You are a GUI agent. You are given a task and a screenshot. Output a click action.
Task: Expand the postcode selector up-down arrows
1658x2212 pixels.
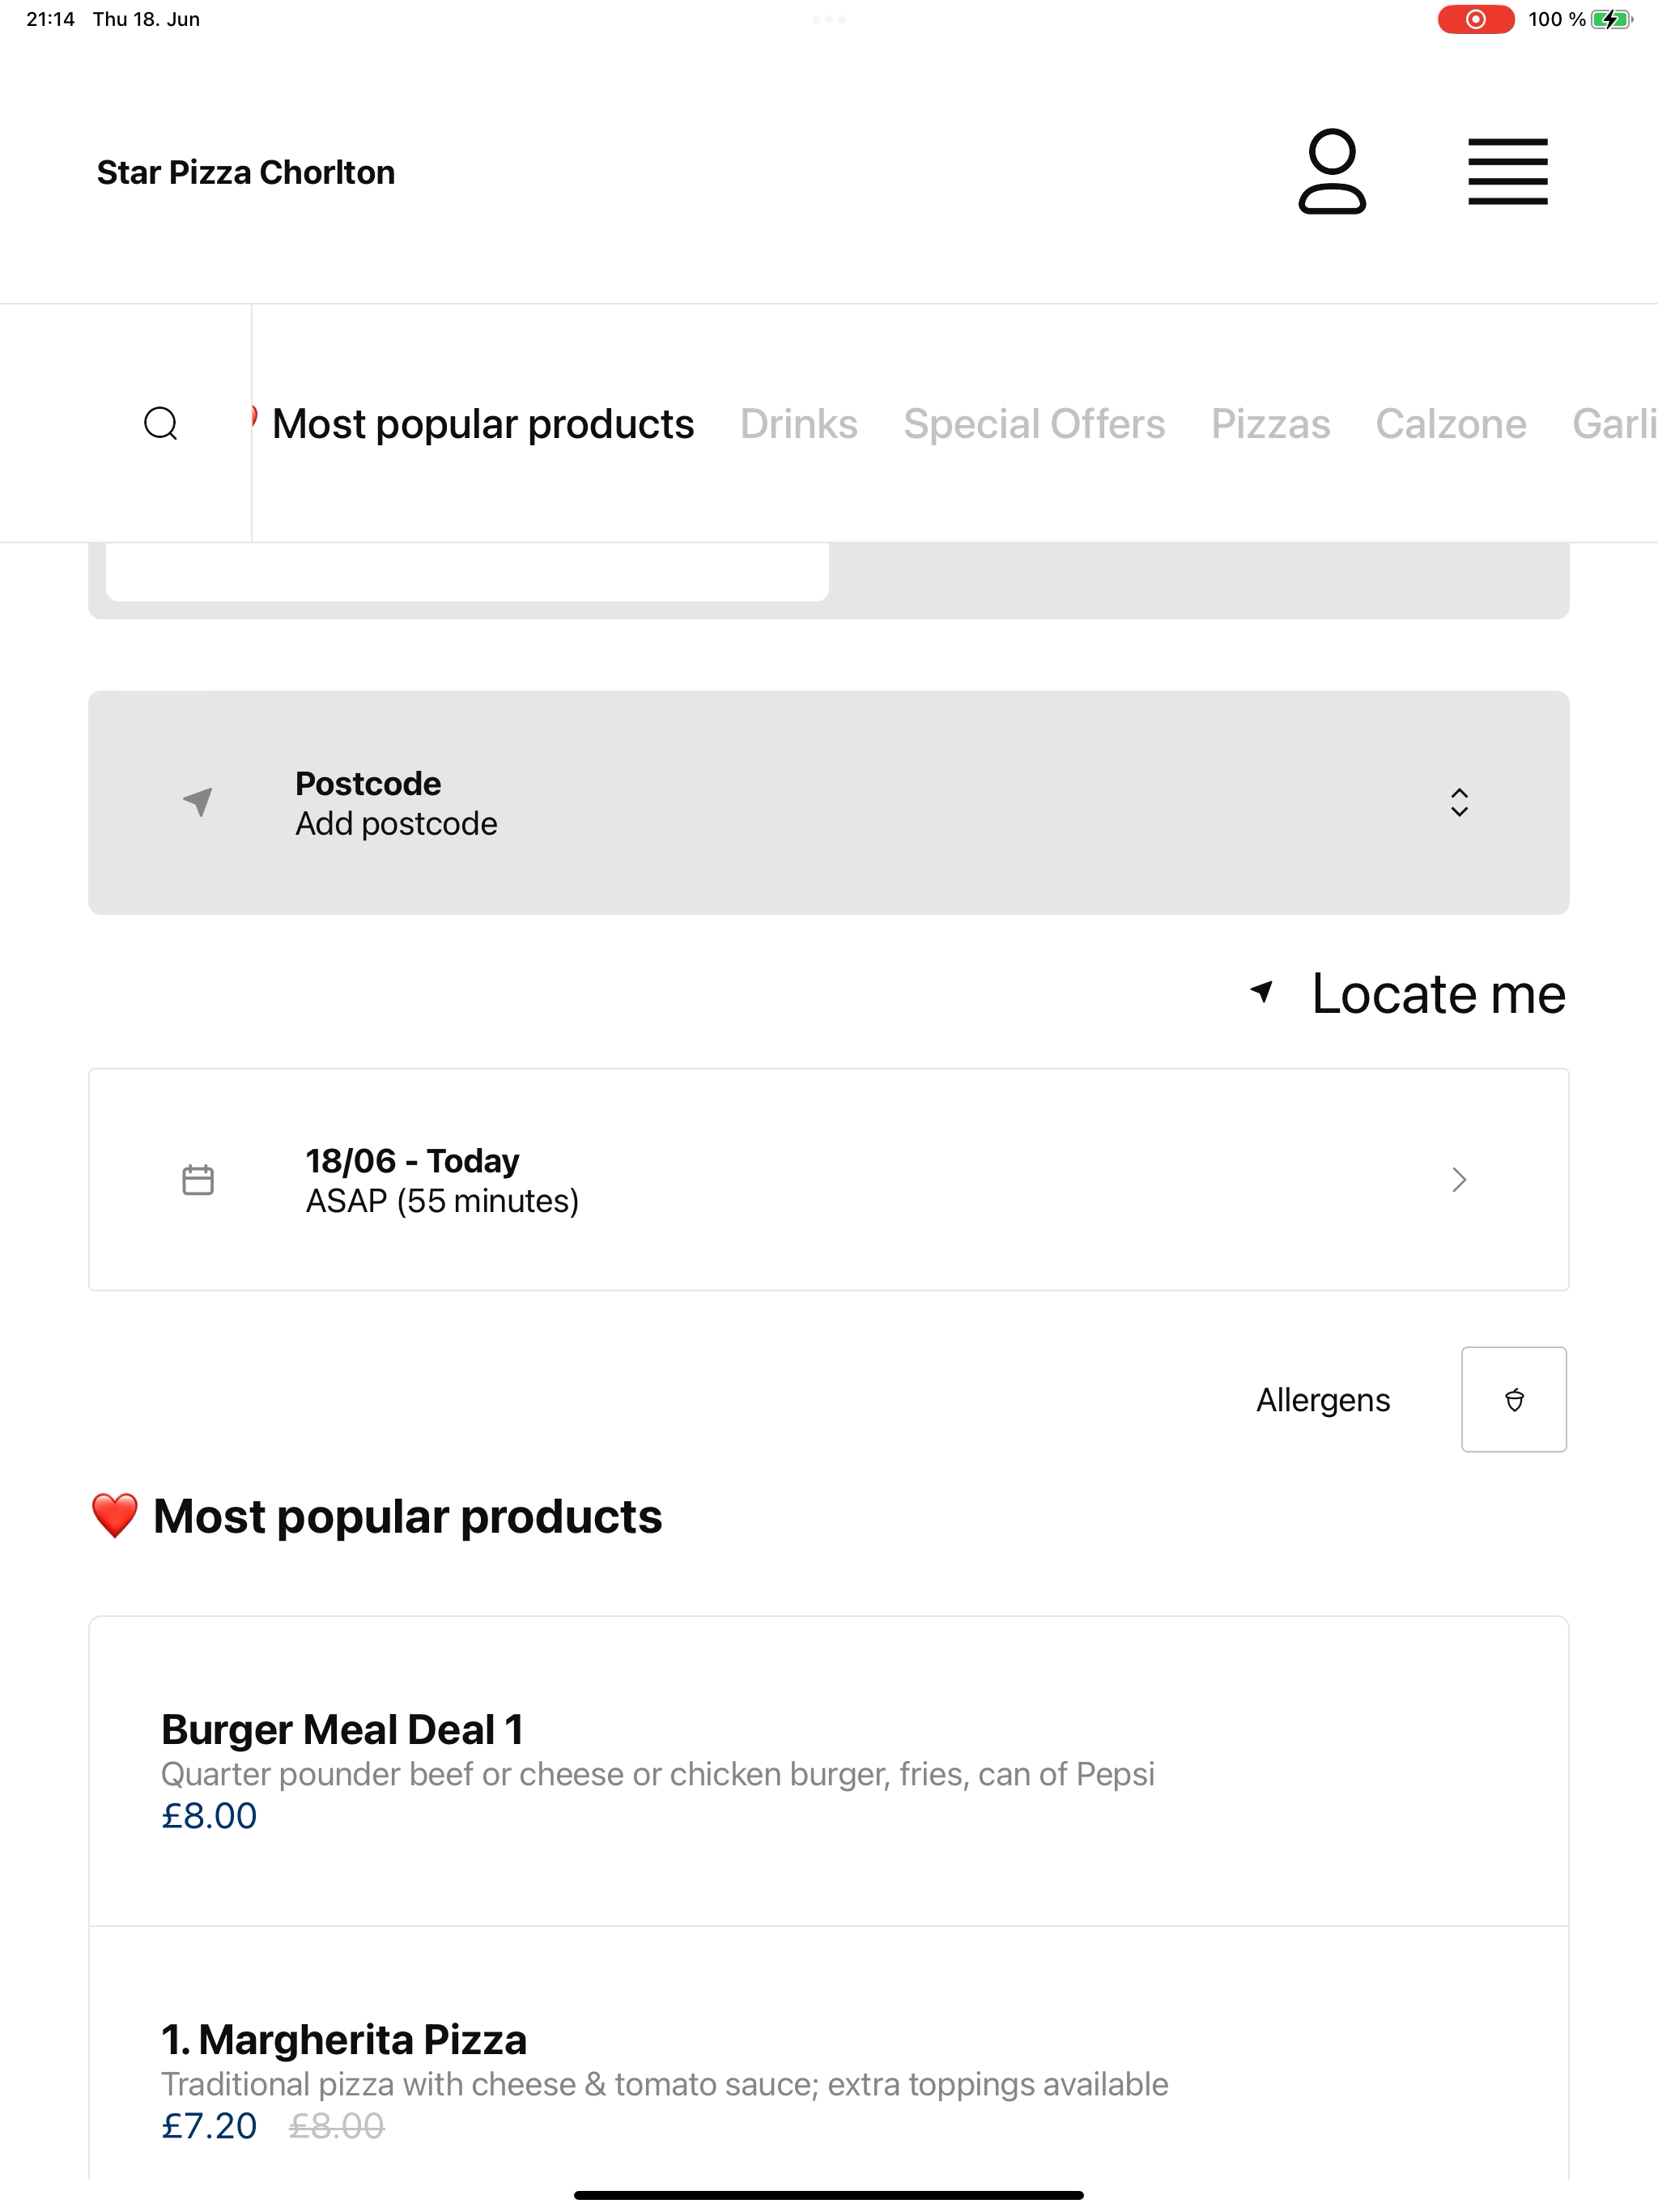coord(1459,802)
